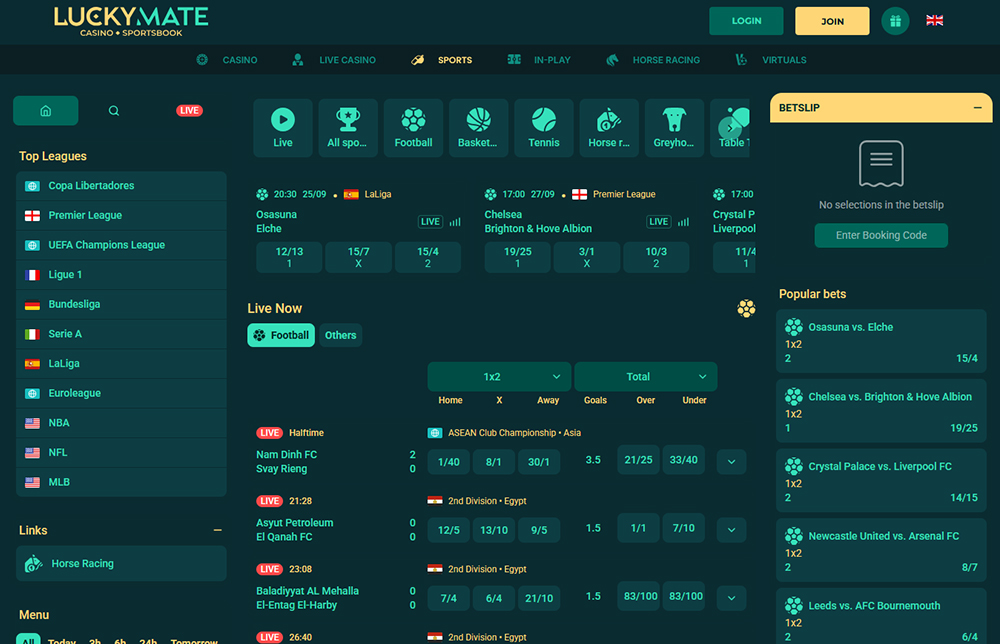
Task: Open the 1x2 market dropdown
Action: pos(499,377)
